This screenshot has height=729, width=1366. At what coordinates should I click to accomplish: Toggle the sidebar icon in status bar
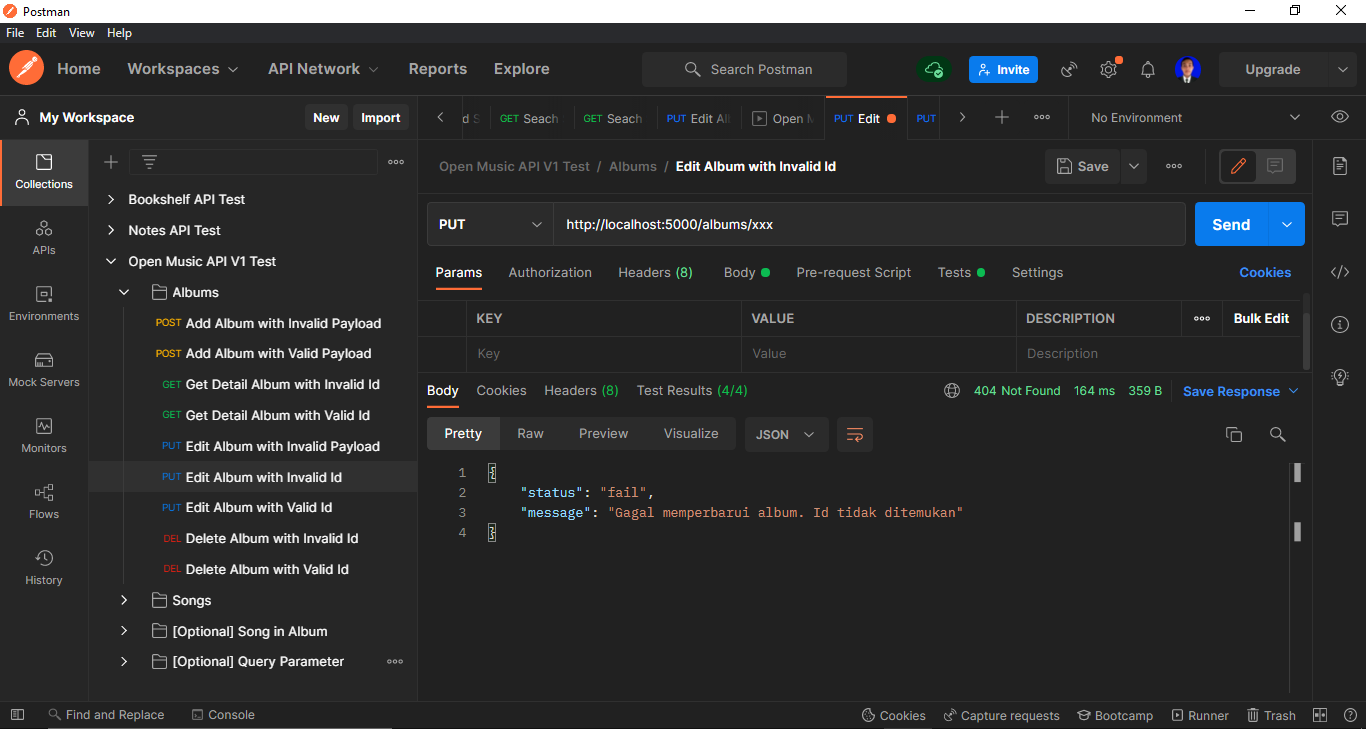(17, 715)
